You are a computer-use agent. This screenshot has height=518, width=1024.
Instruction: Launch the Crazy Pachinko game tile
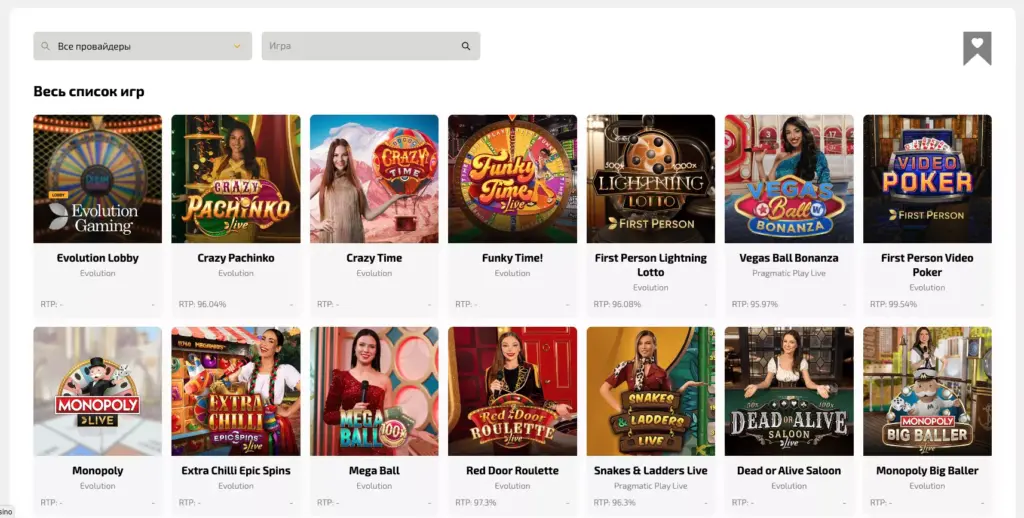point(236,179)
